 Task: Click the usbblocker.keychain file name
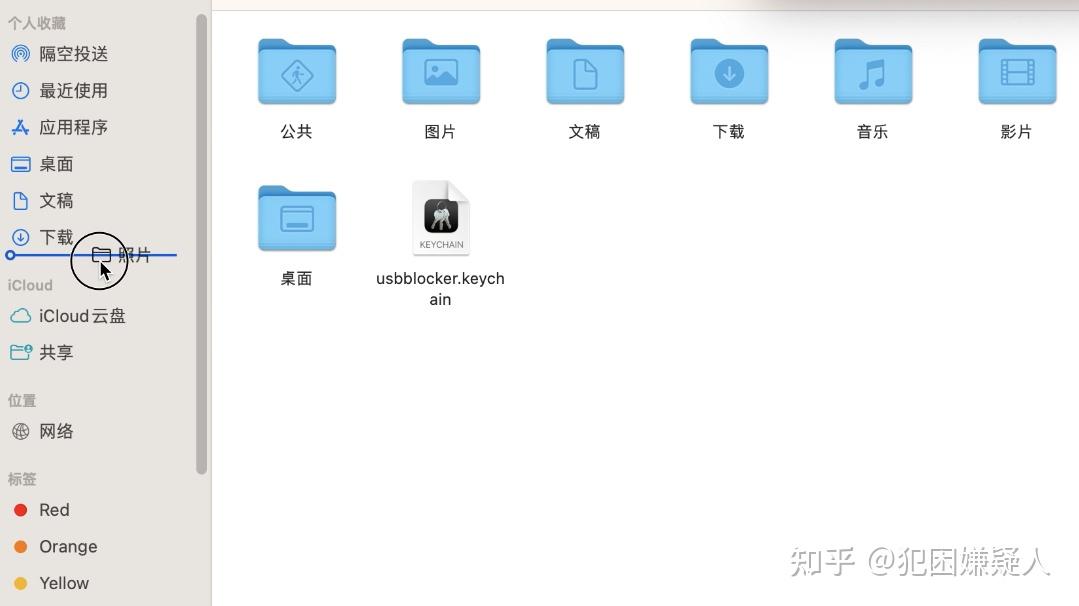(440, 289)
